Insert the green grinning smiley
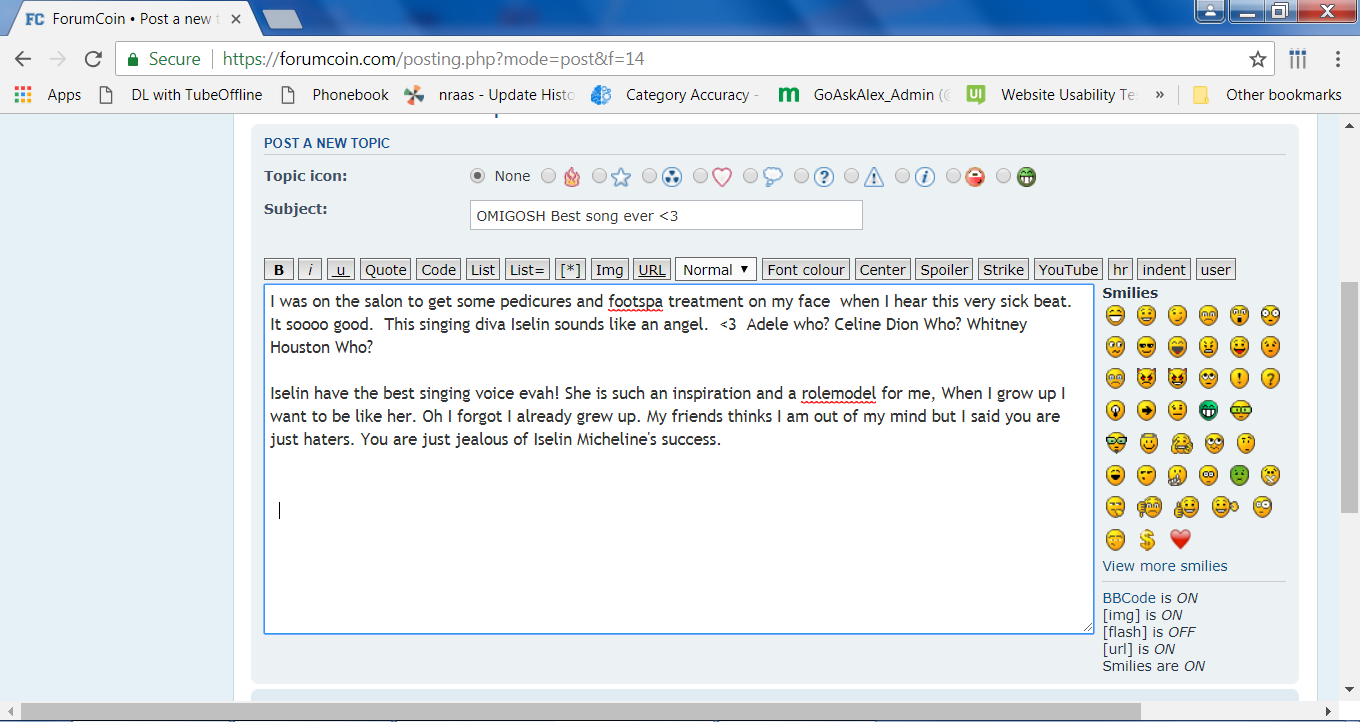Viewport: 1360px width, 722px height. (1209, 412)
